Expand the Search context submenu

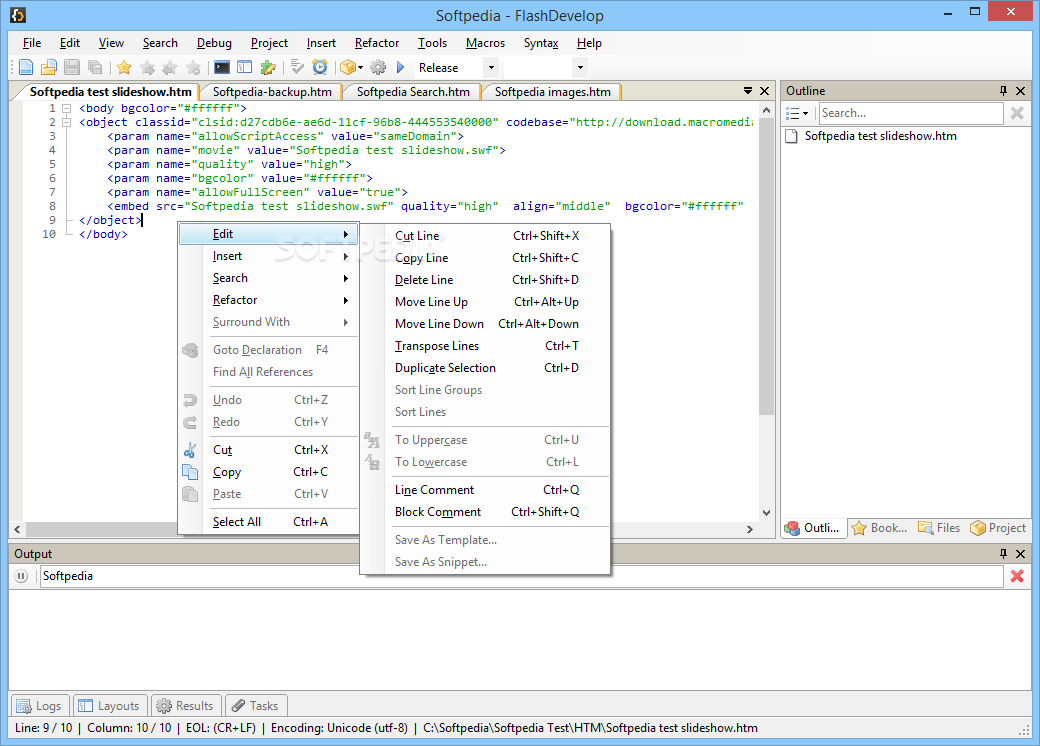[x=269, y=278]
